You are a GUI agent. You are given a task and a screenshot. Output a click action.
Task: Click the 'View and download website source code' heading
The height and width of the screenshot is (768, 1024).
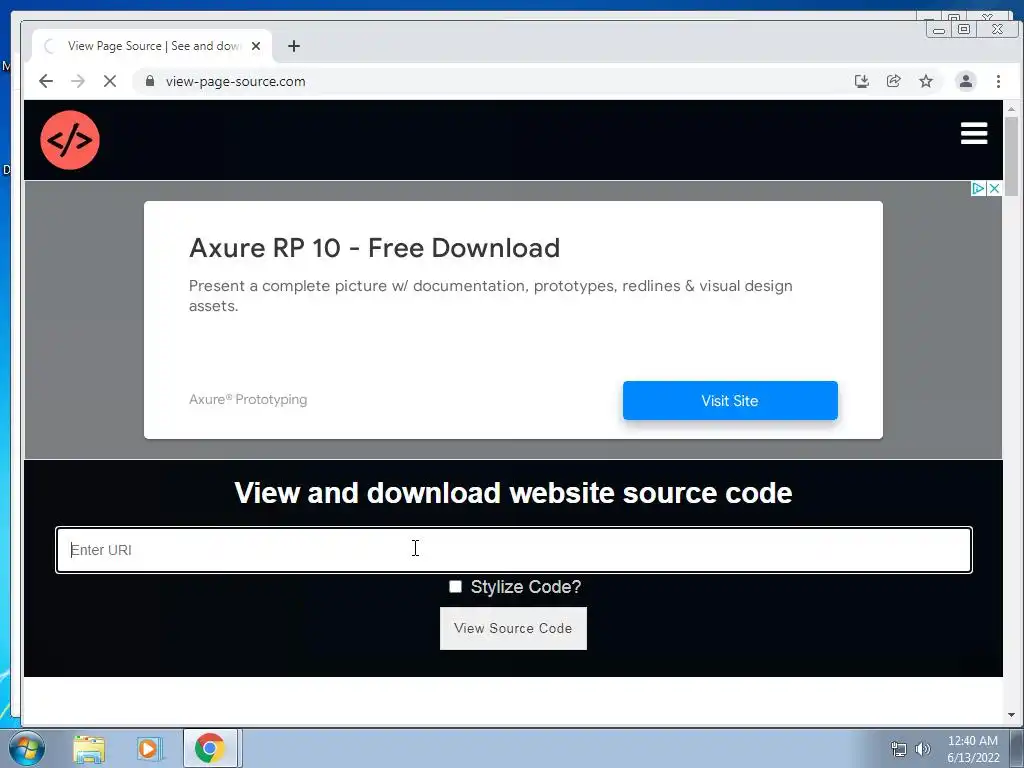tap(513, 492)
